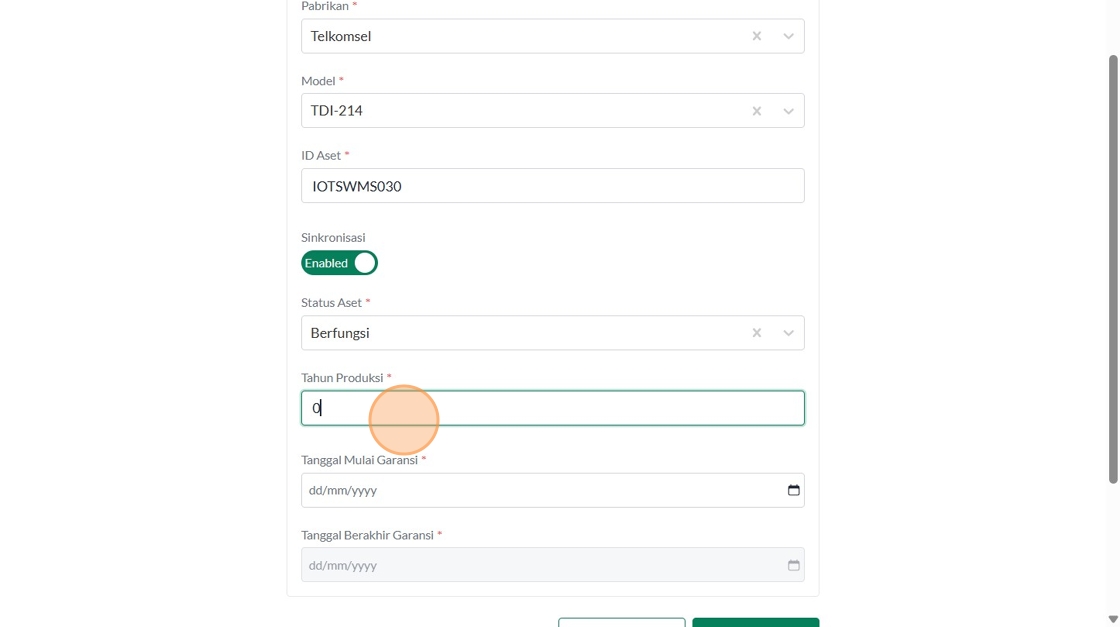Click the Berfungsi value in Status Aset
The width and height of the screenshot is (1120, 627).
tap(340, 333)
